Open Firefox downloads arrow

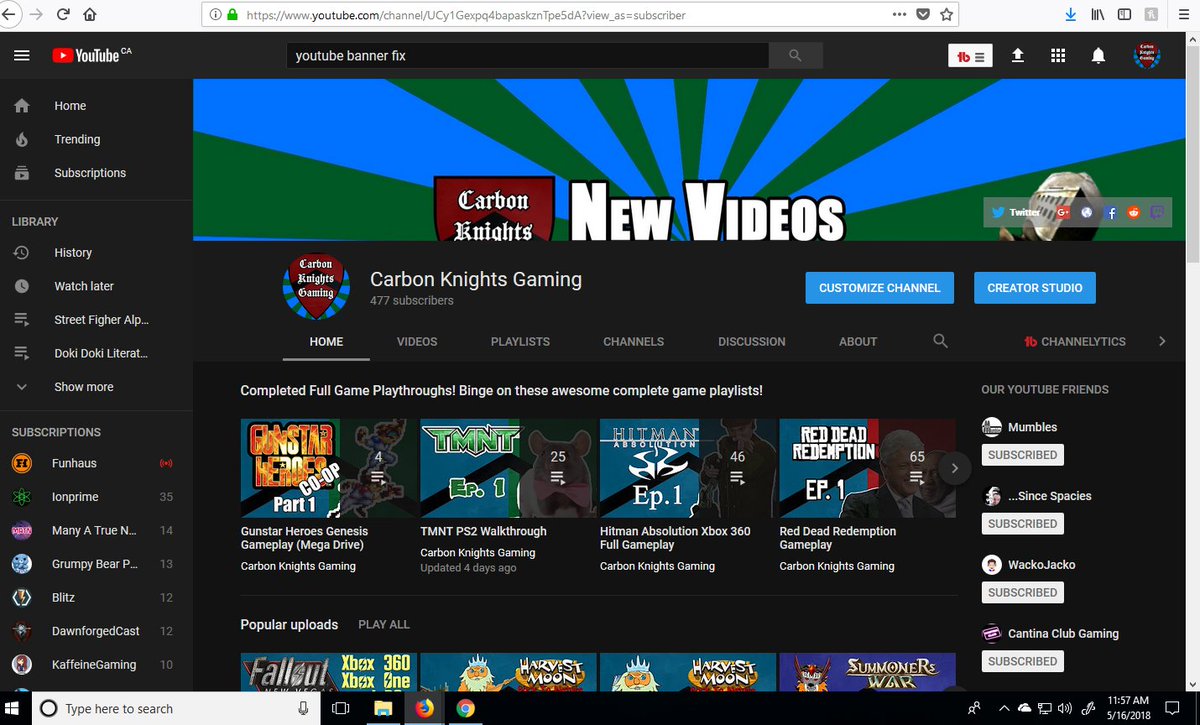point(1070,15)
